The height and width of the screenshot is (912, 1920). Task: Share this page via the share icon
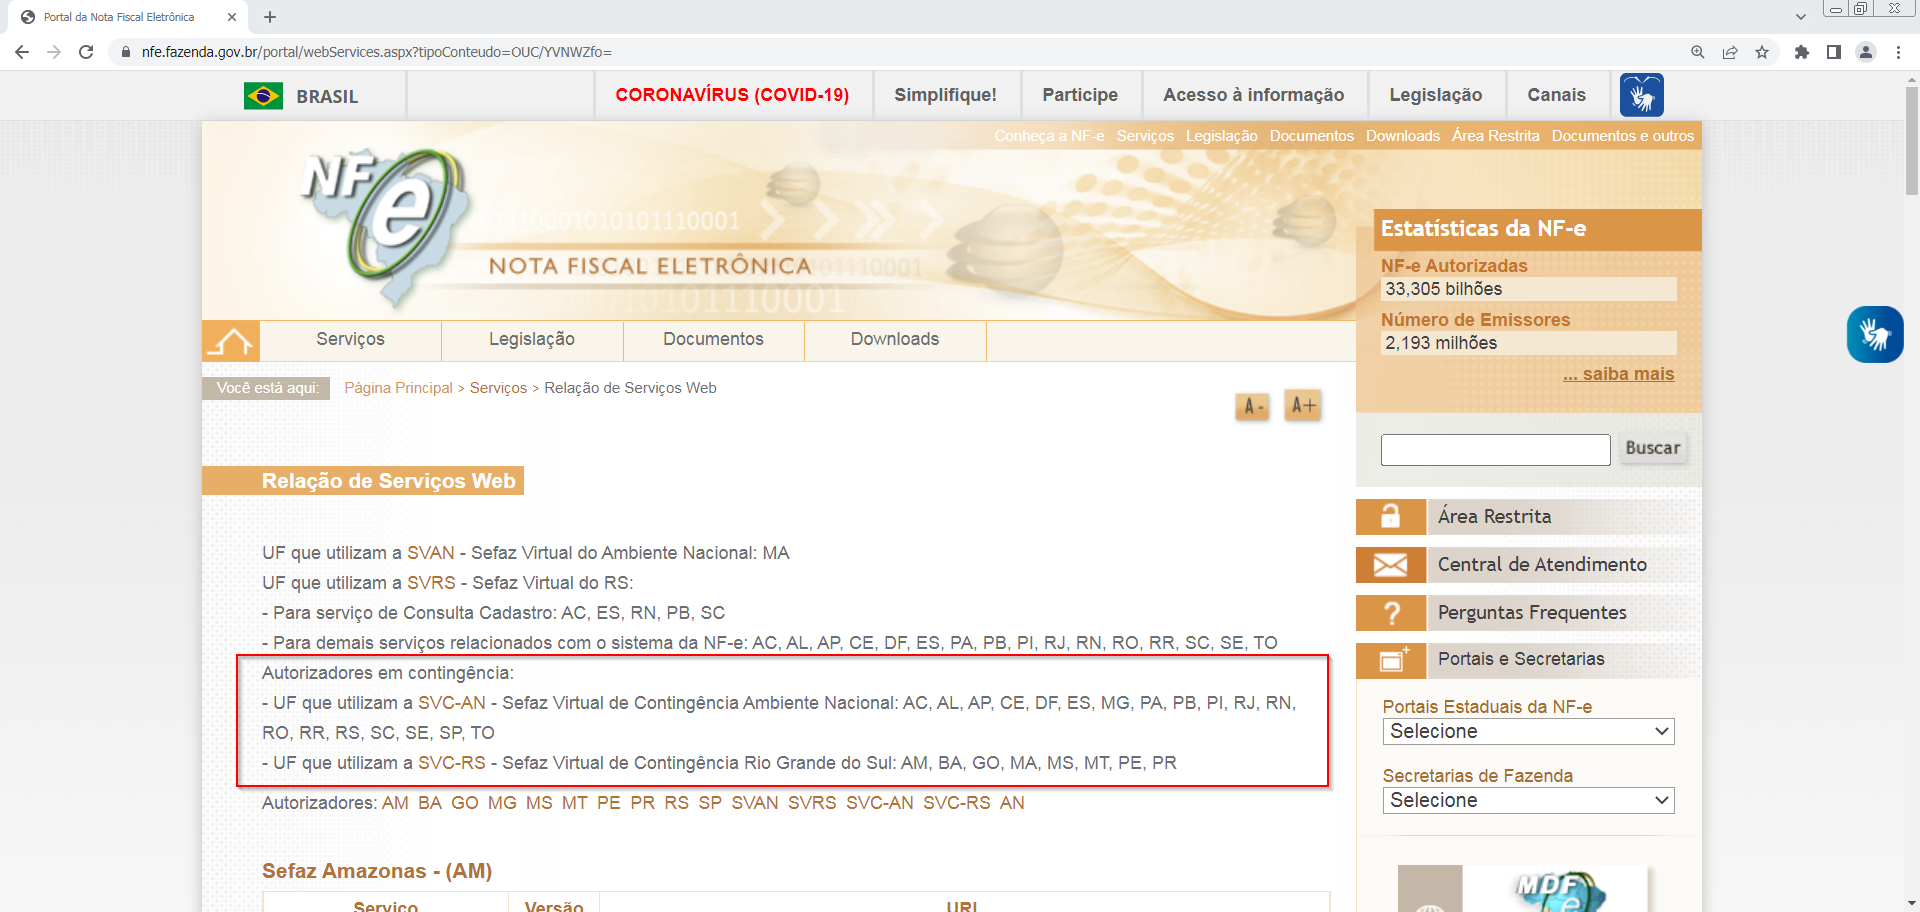(1730, 52)
